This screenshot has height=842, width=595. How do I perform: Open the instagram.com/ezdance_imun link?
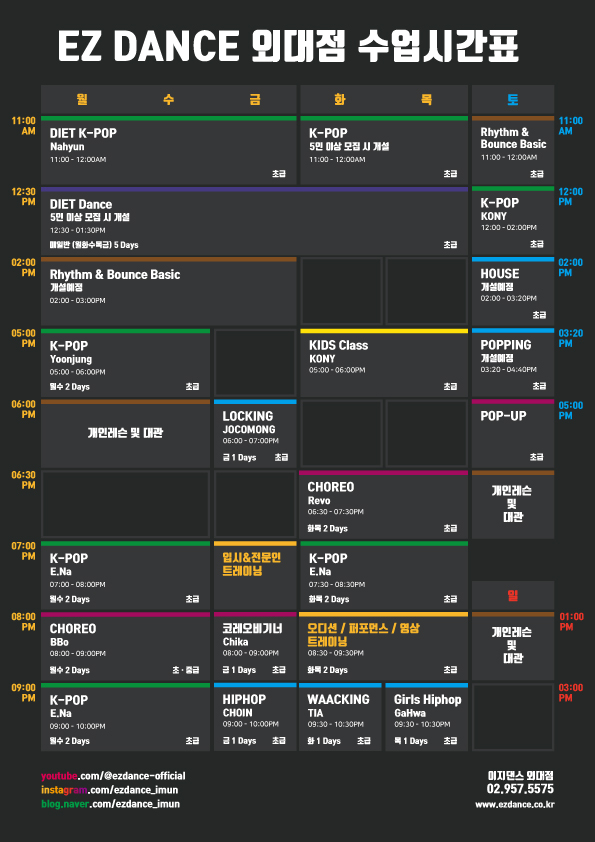pos(110,790)
